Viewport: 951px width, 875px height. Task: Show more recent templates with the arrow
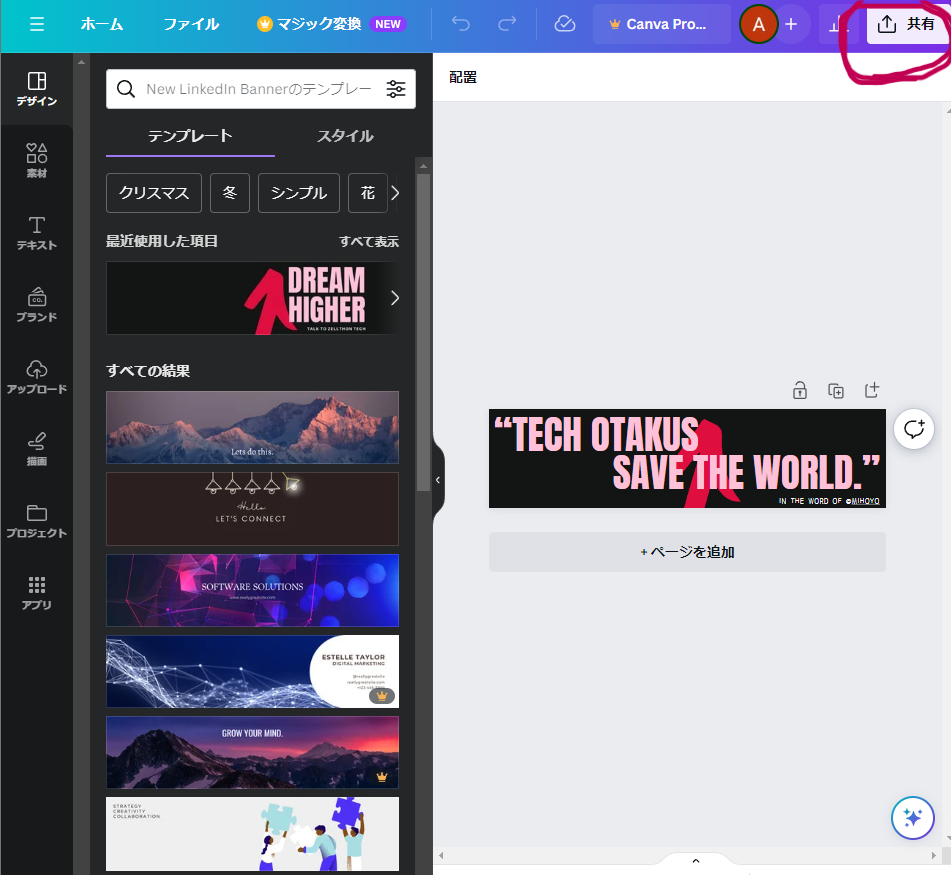(x=395, y=298)
